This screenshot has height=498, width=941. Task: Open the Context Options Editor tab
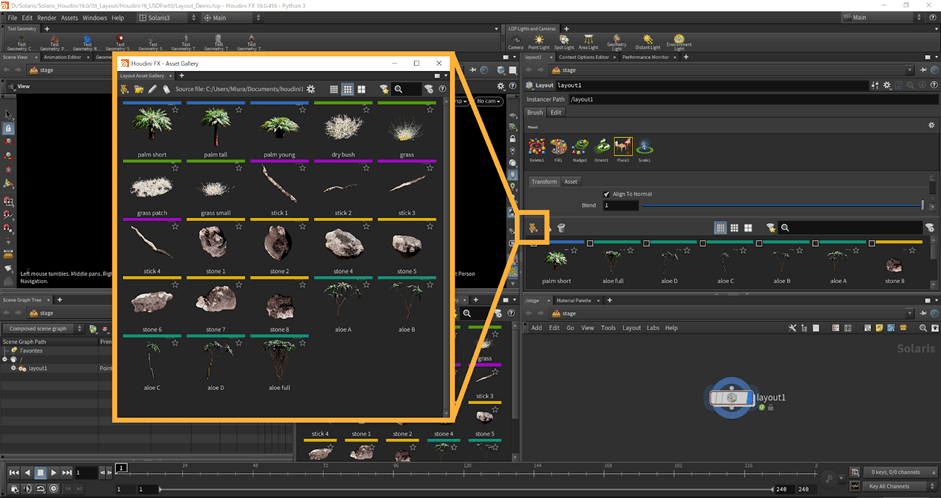point(583,57)
